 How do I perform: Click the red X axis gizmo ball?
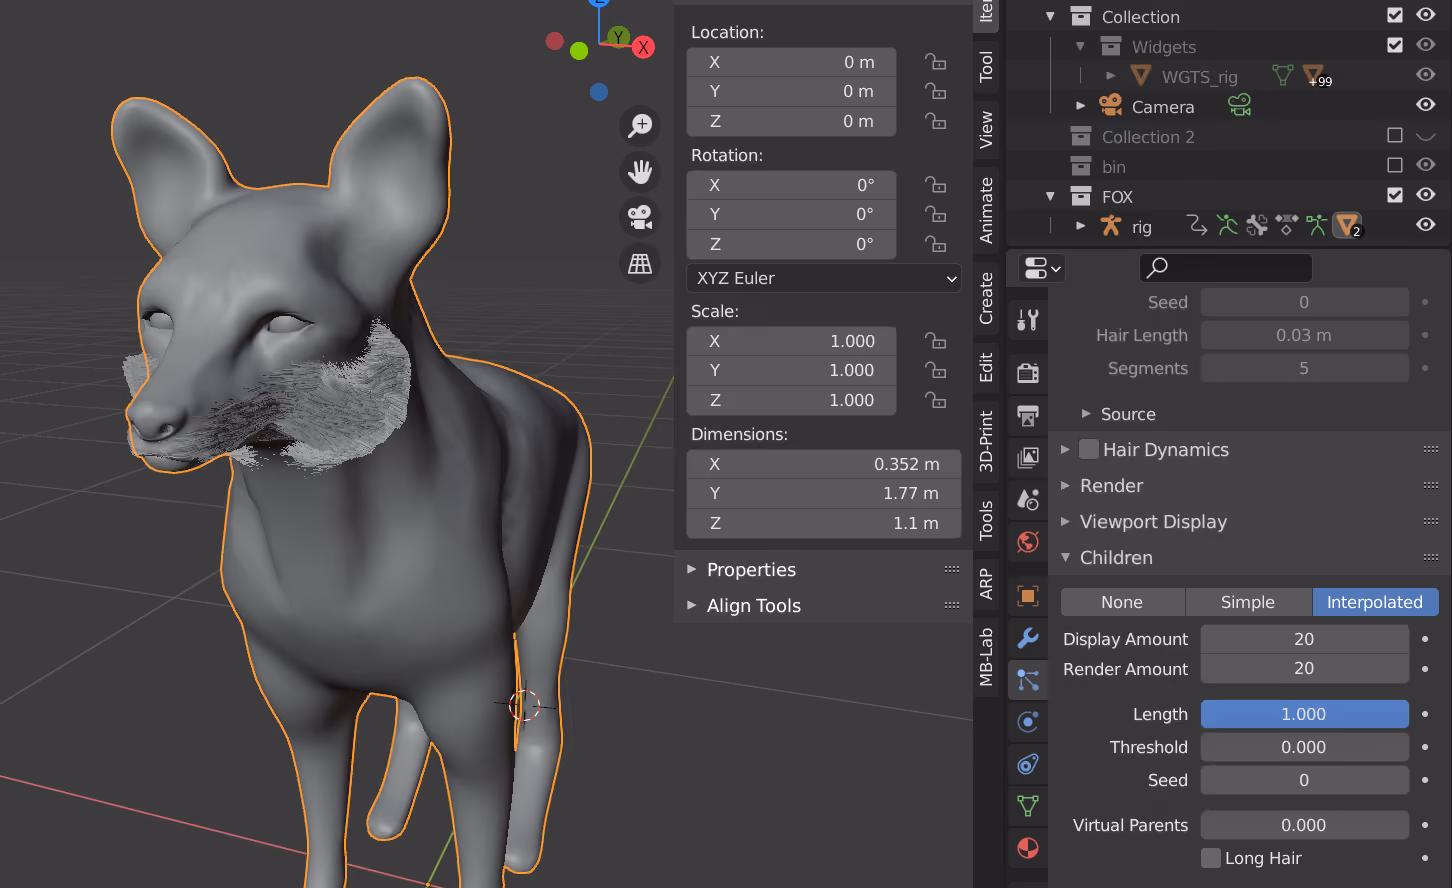[x=643, y=47]
